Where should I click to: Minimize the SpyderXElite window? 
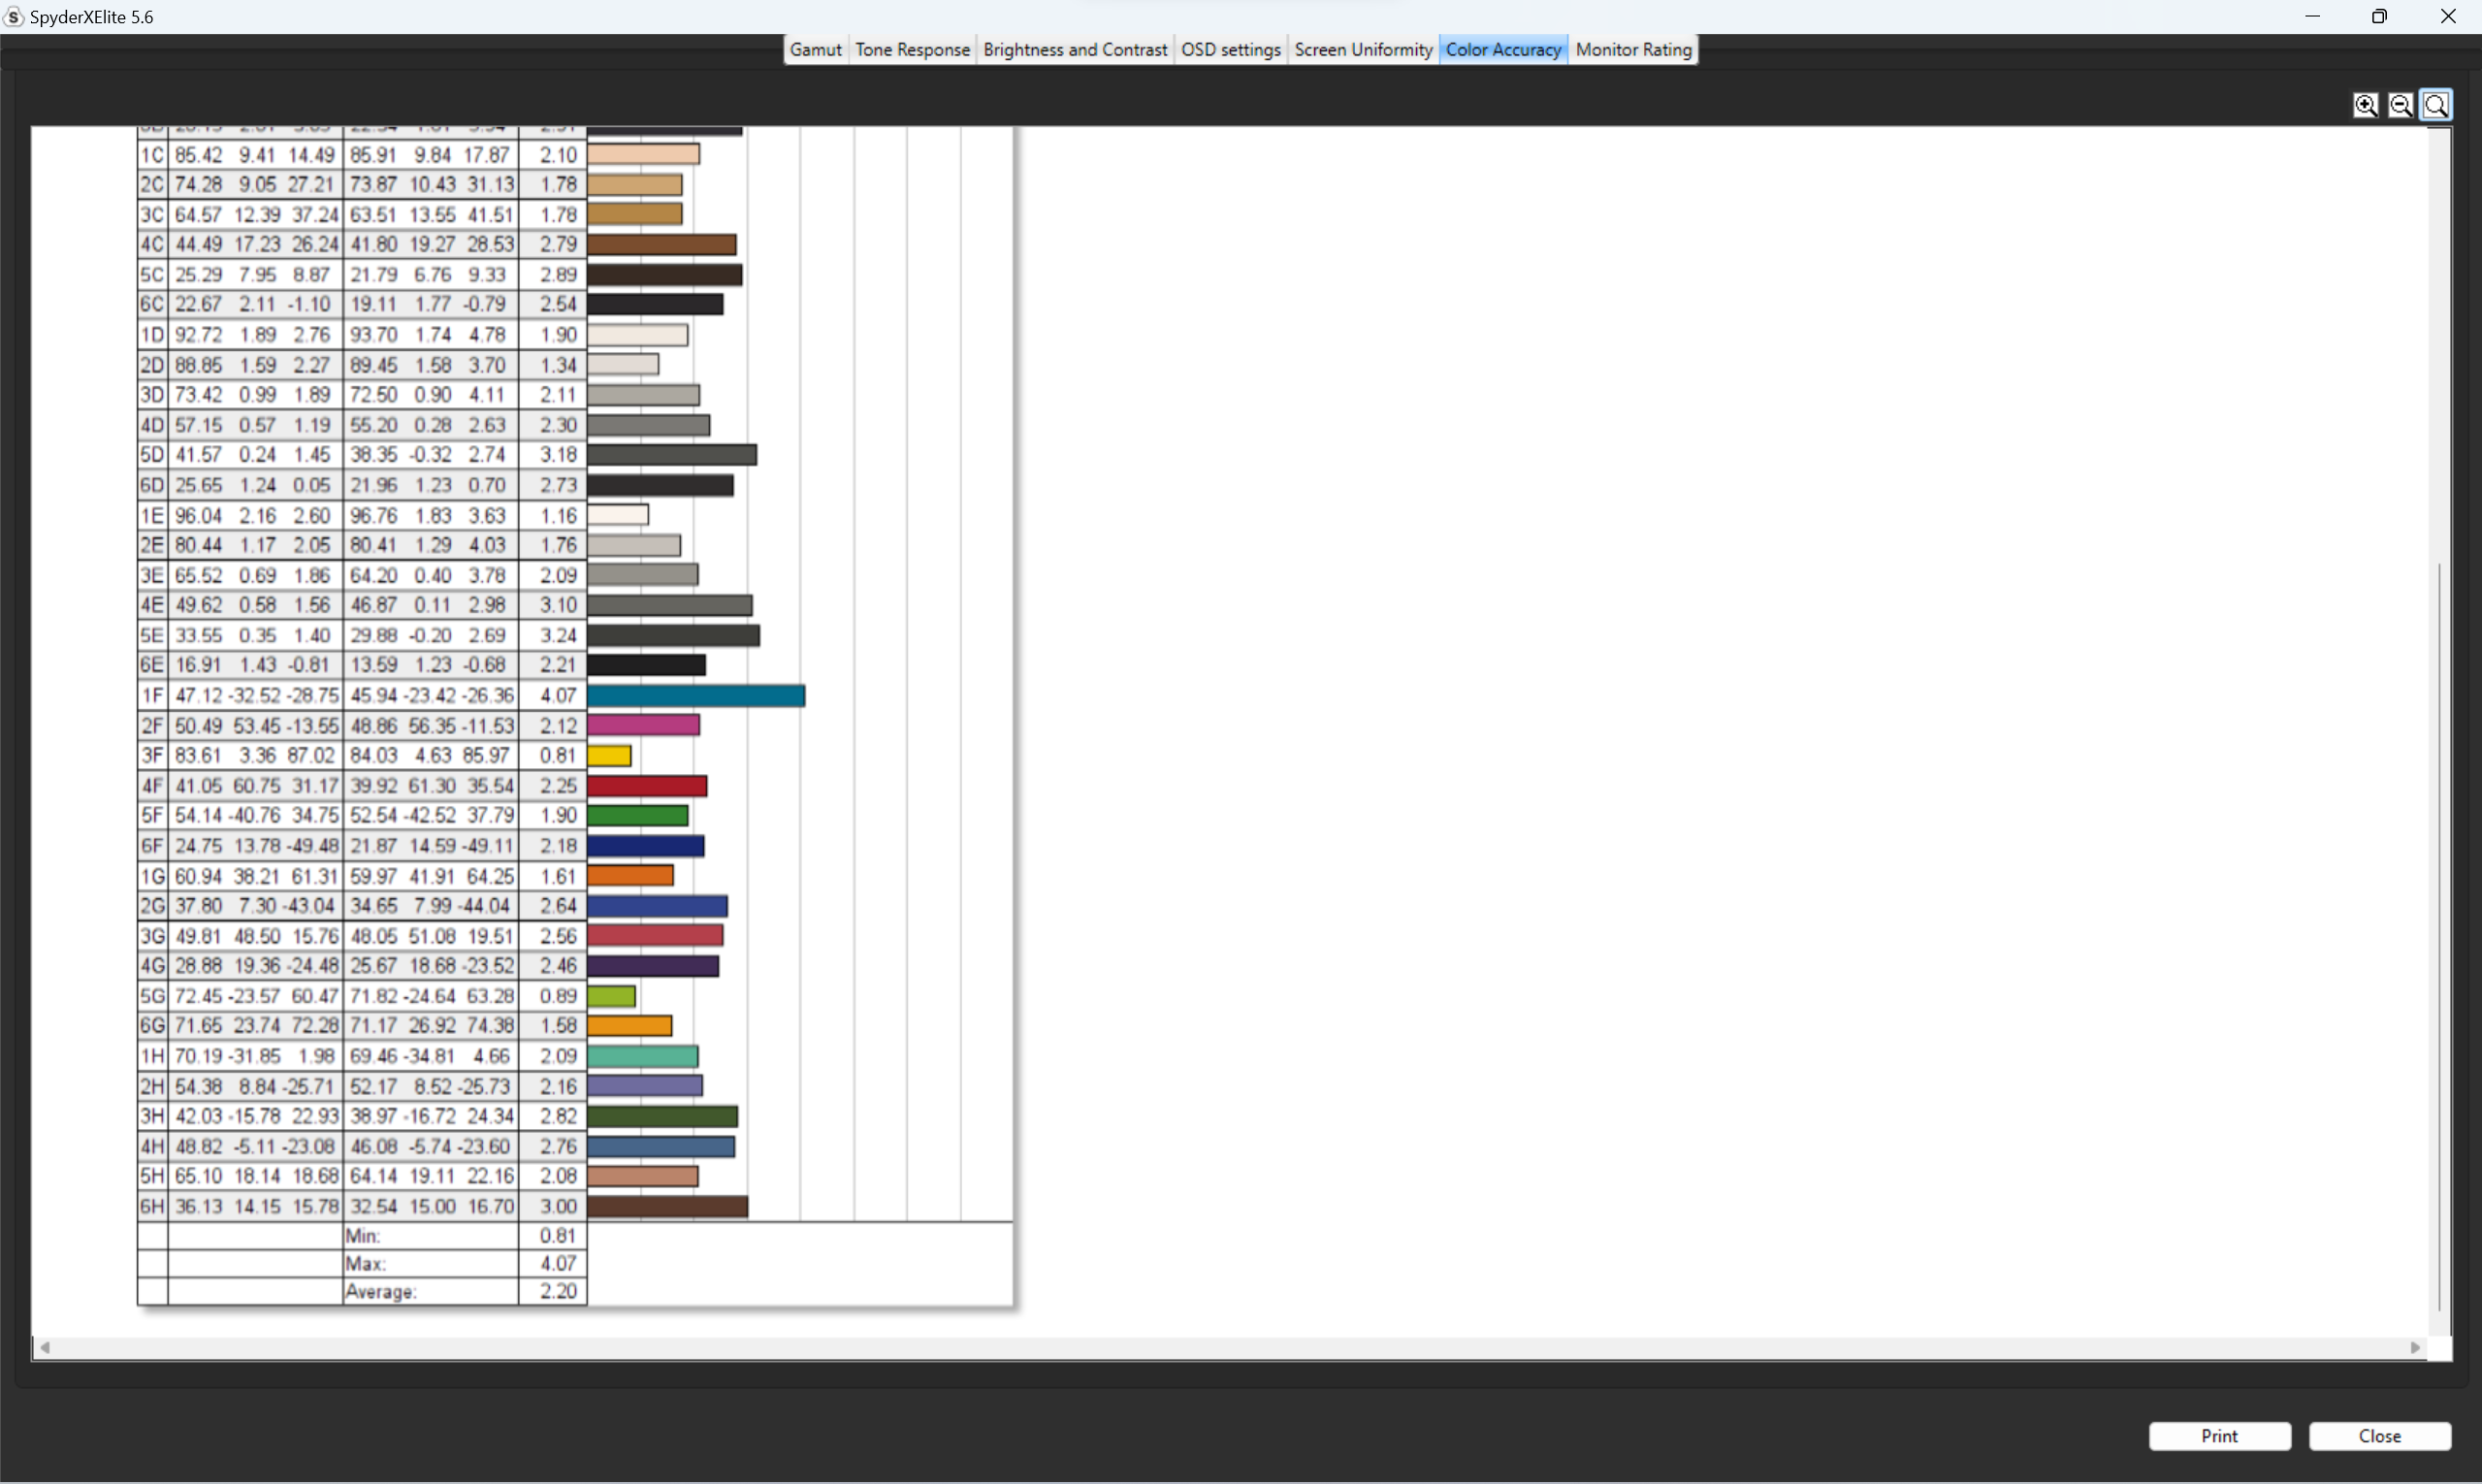[2312, 16]
